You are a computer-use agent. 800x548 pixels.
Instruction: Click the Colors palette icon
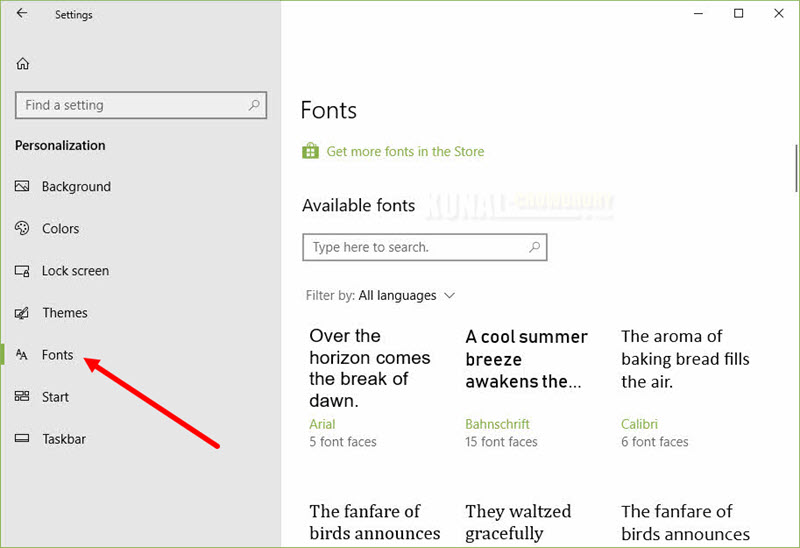22,228
